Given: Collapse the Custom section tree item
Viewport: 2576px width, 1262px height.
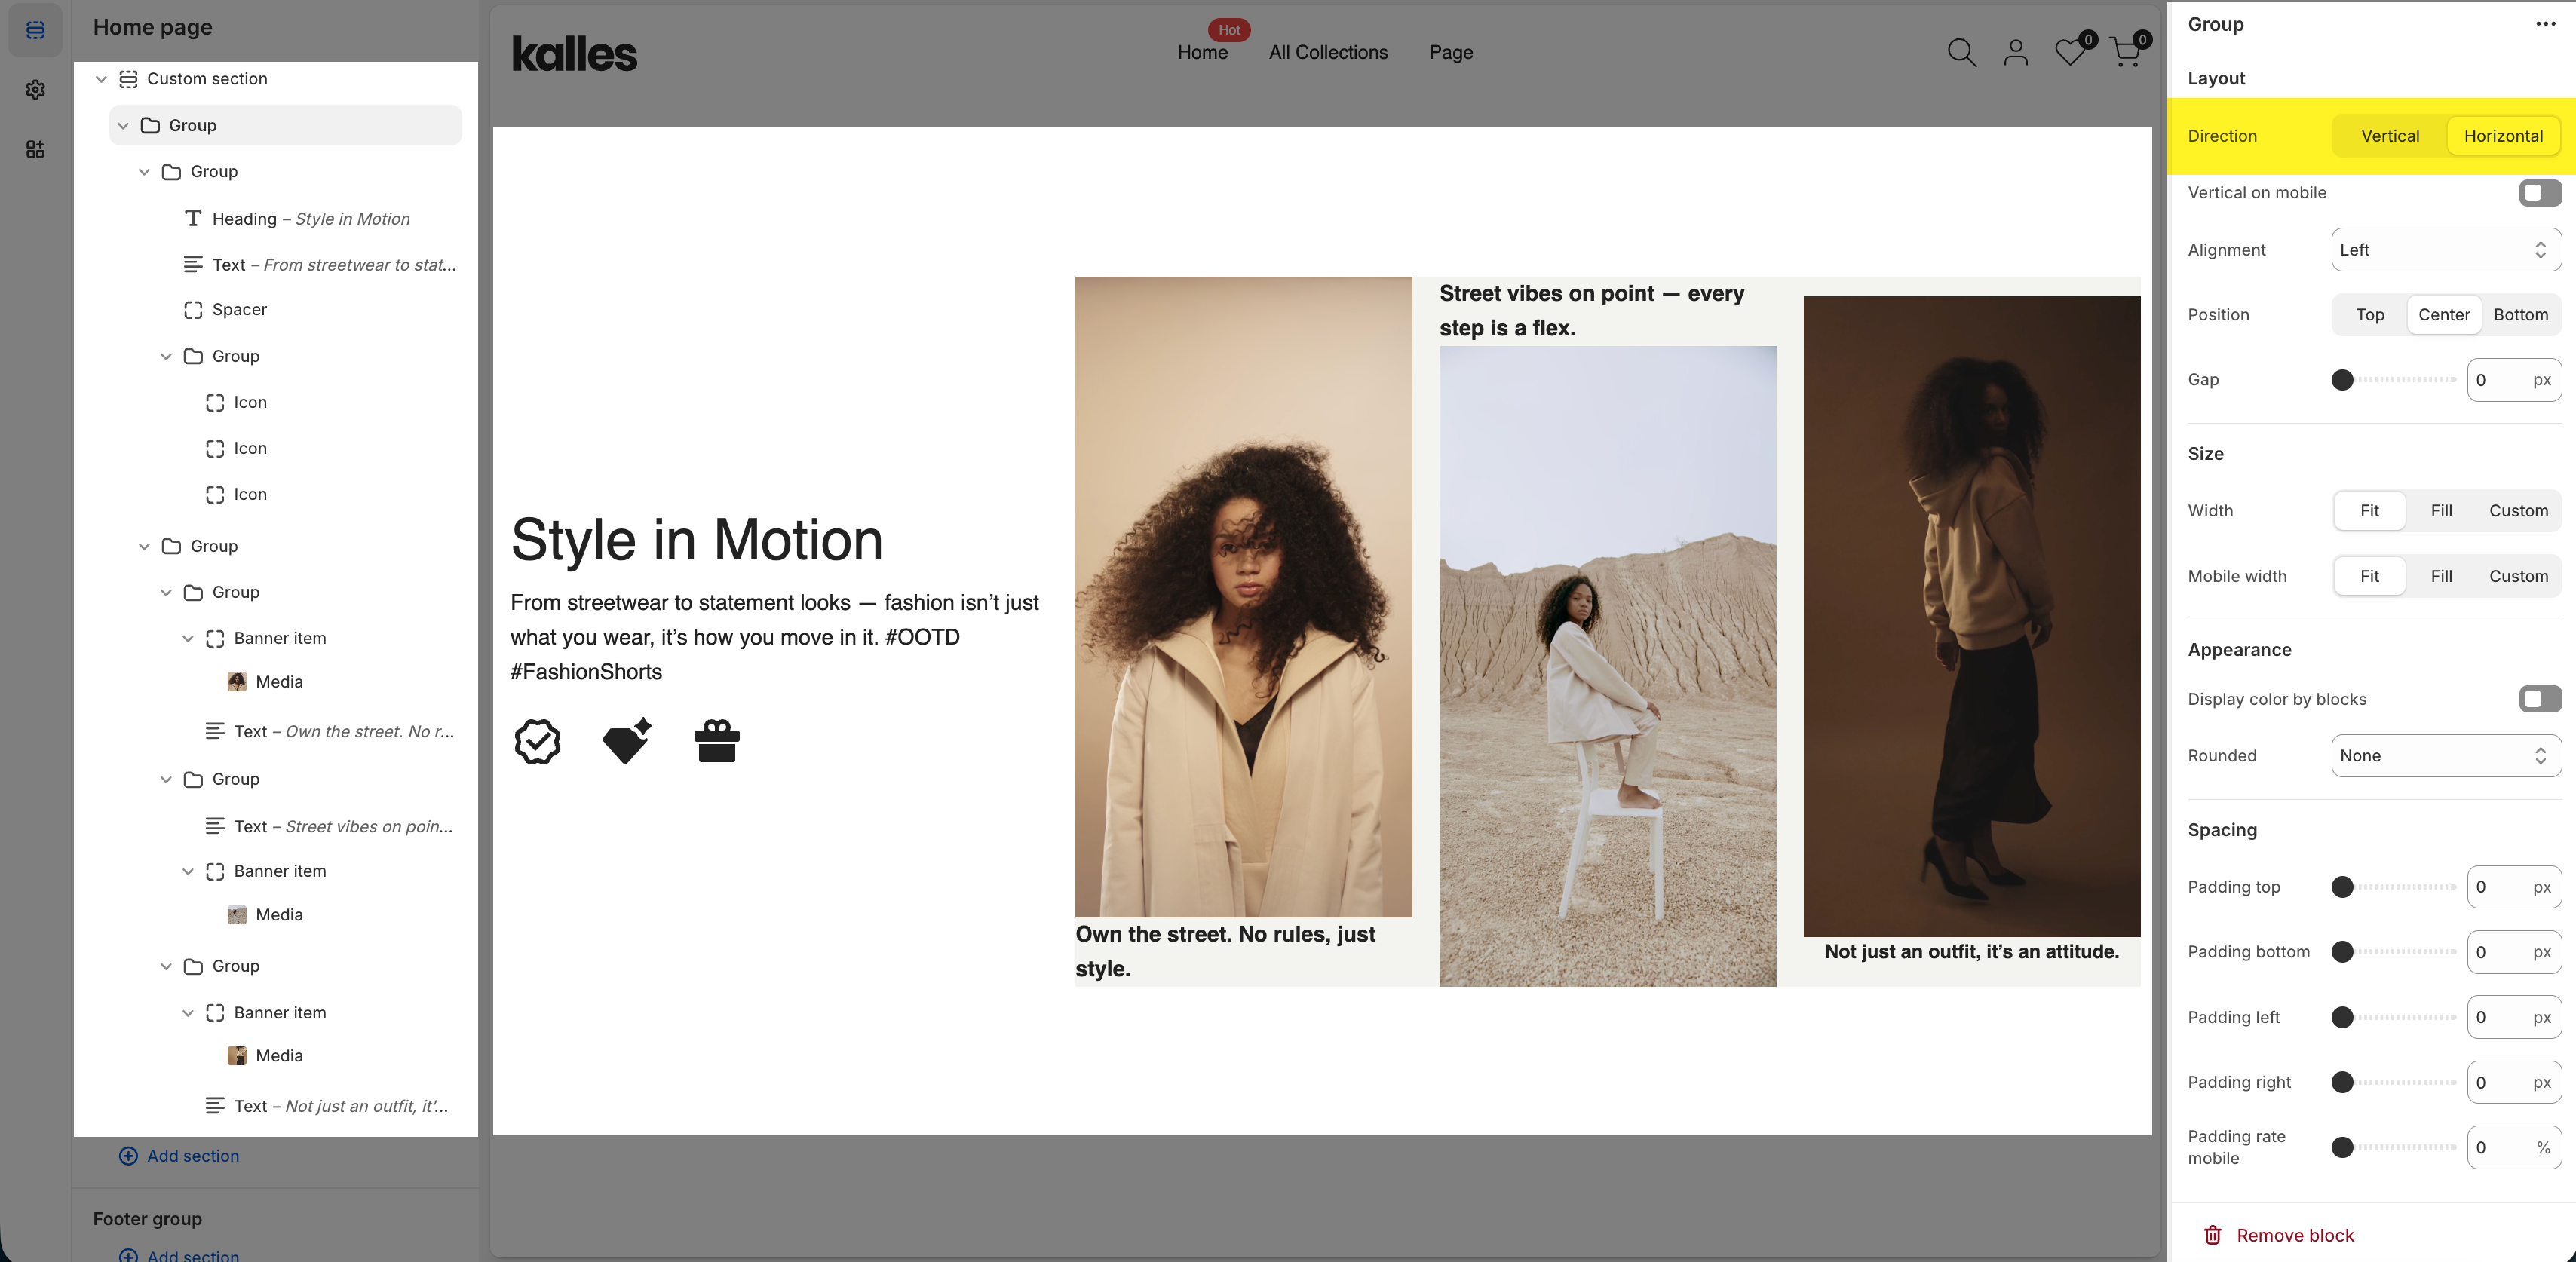Looking at the screenshot, I should [101, 79].
